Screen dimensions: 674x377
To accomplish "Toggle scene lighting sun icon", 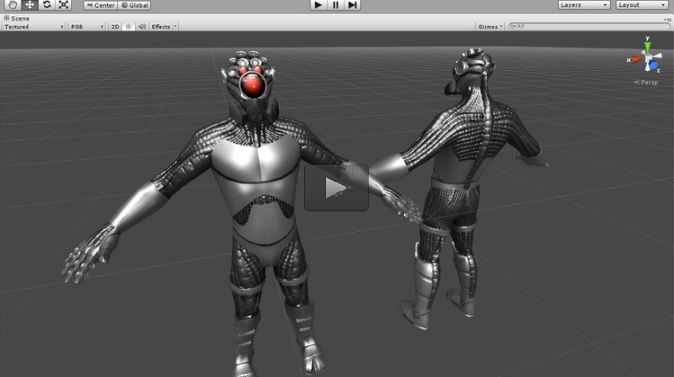I will click(x=128, y=27).
